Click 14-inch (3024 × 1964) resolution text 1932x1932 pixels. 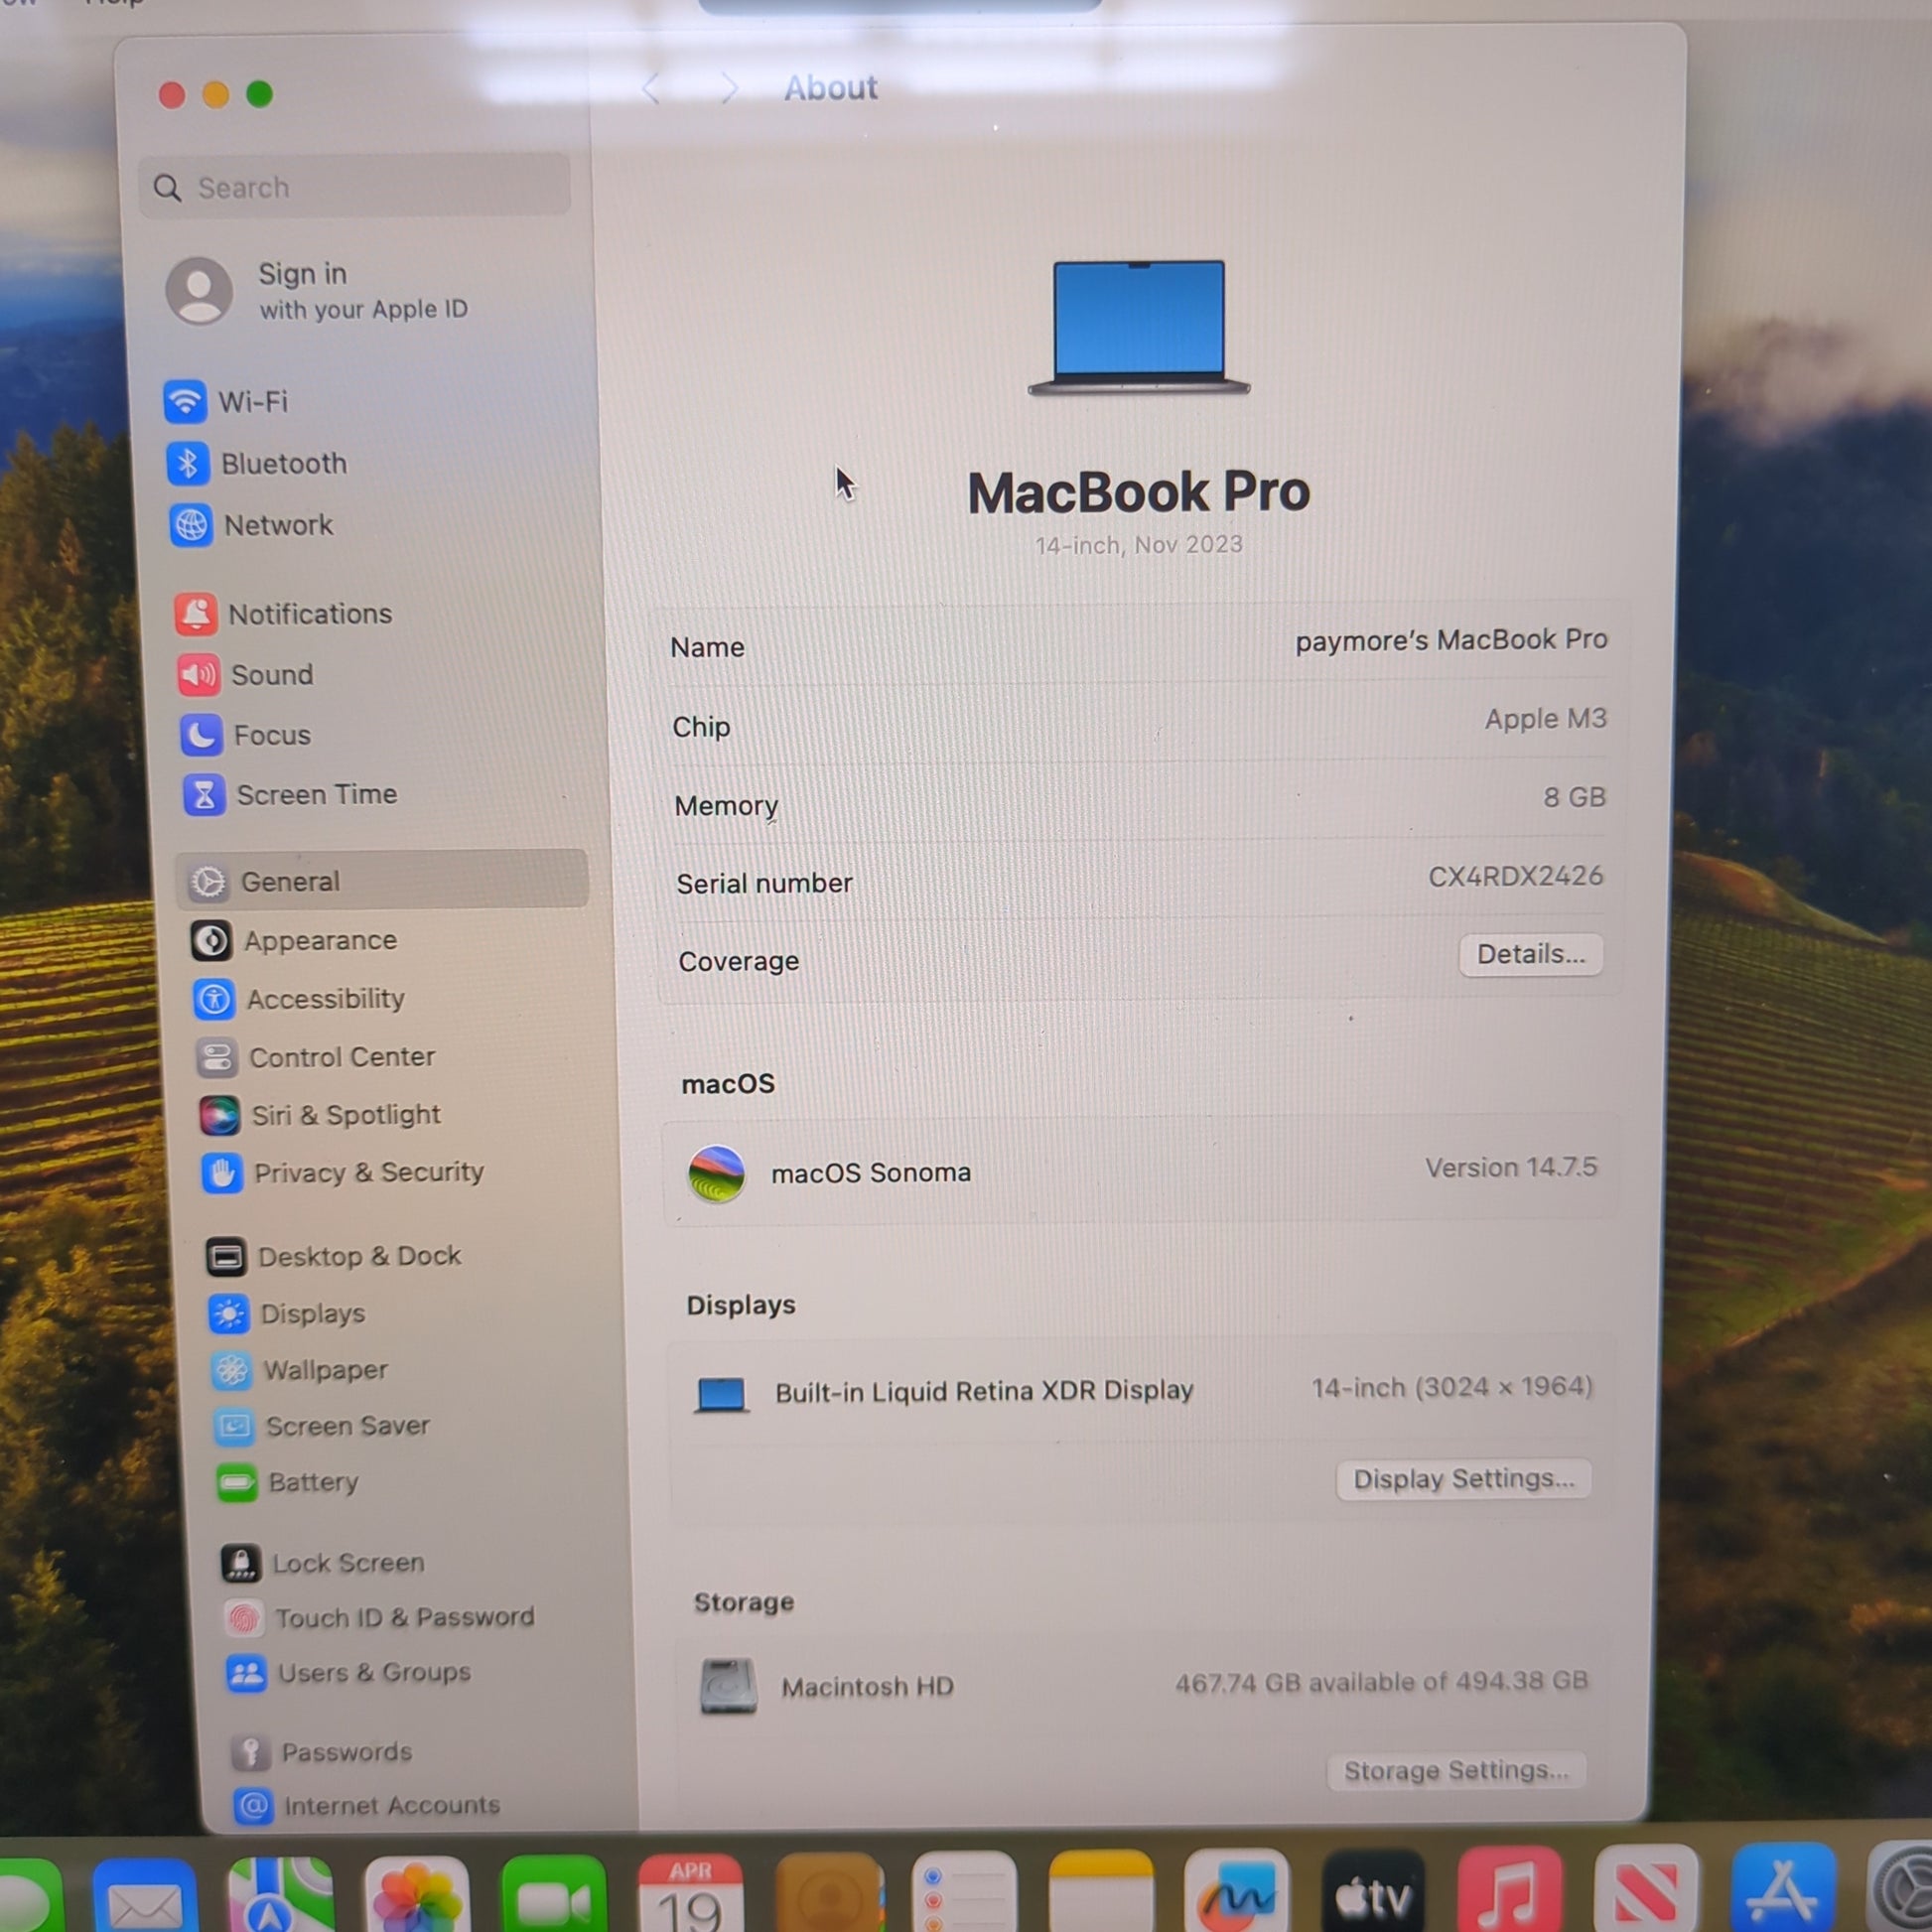tap(1452, 1388)
